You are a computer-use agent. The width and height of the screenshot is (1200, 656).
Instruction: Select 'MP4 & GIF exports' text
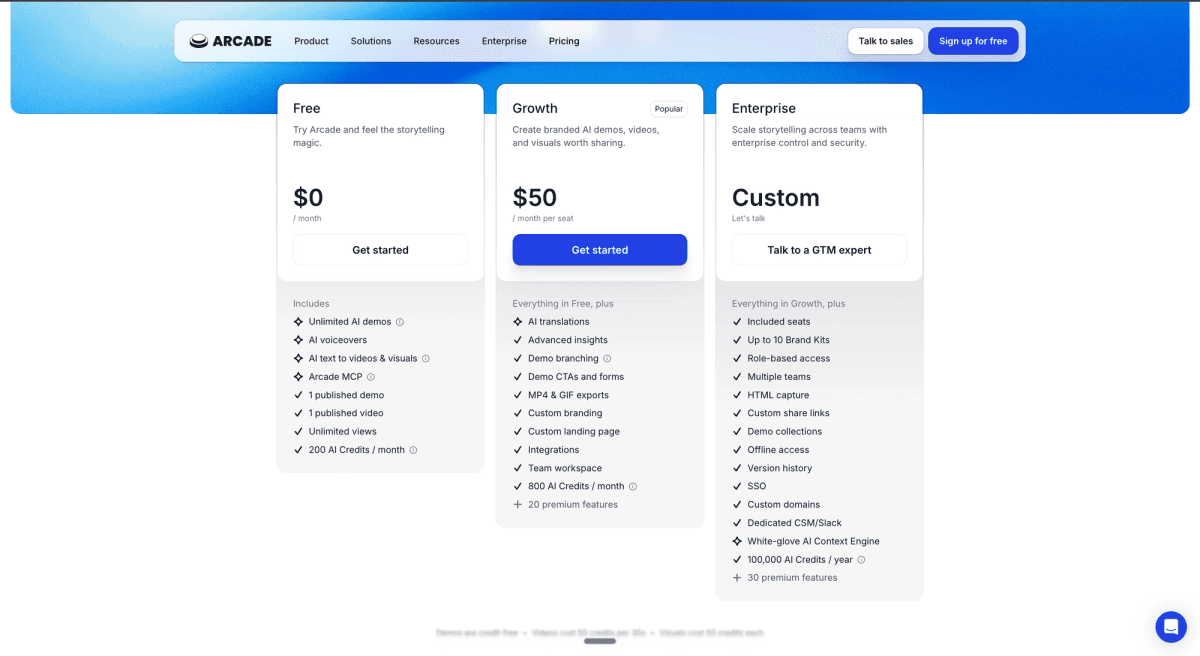[568, 395]
